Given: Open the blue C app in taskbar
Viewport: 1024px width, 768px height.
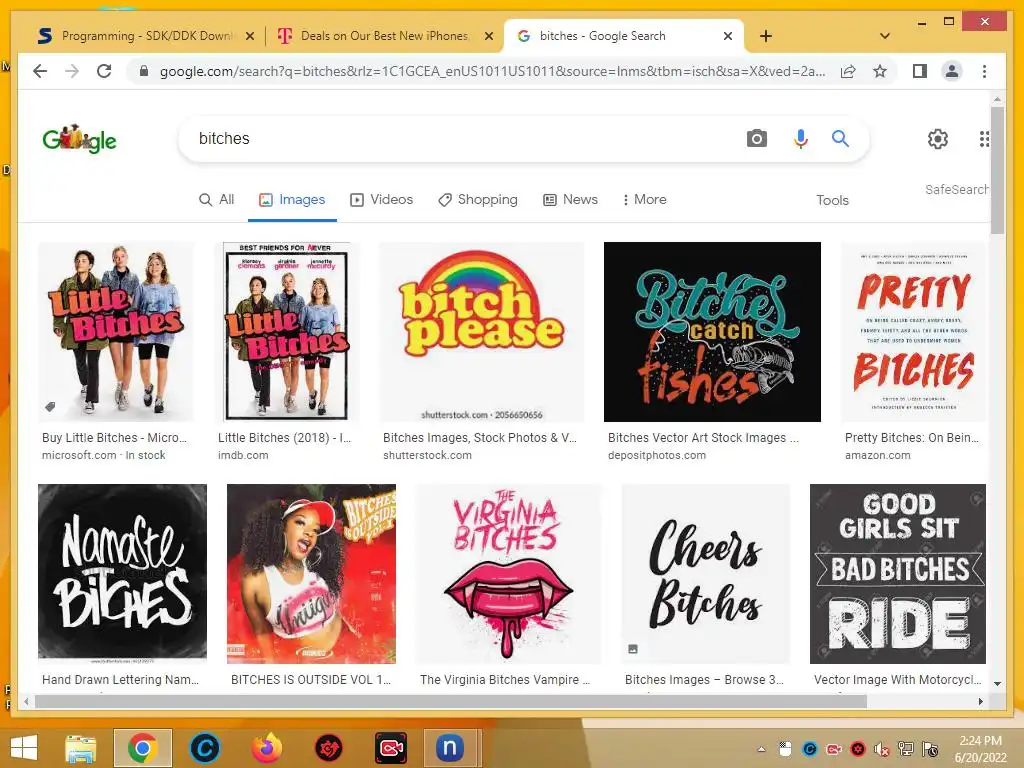Looking at the screenshot, I should point(204,748).
